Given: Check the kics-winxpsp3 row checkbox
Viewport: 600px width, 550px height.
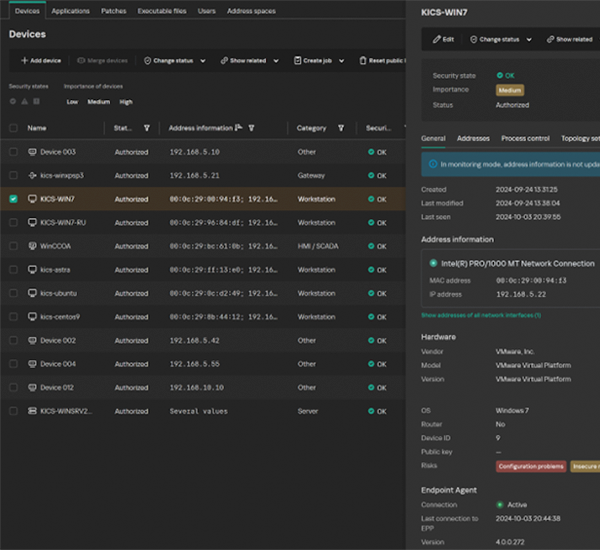Looking at the screenshot, I should coord(13,175).
